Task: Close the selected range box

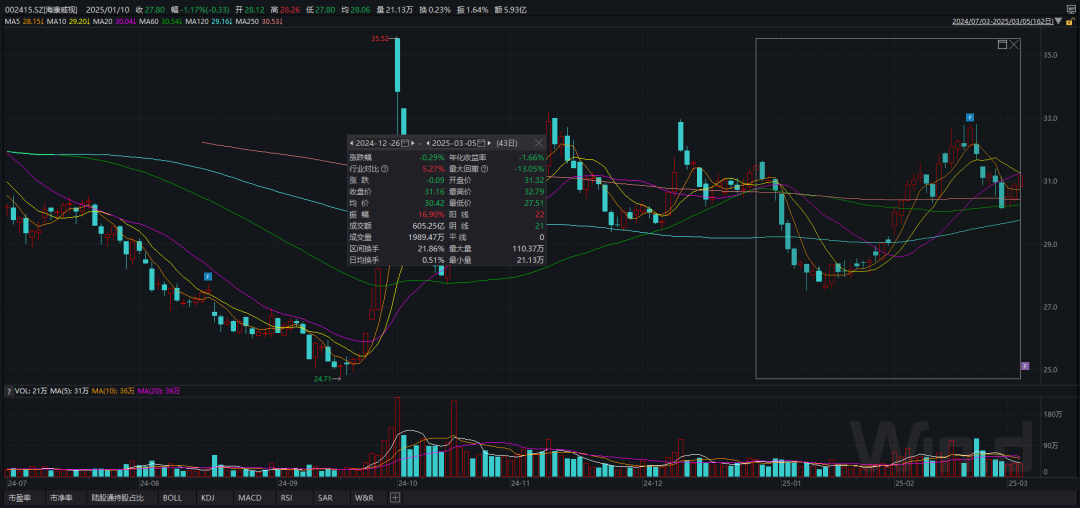Action: click(x=1014, y=45)
